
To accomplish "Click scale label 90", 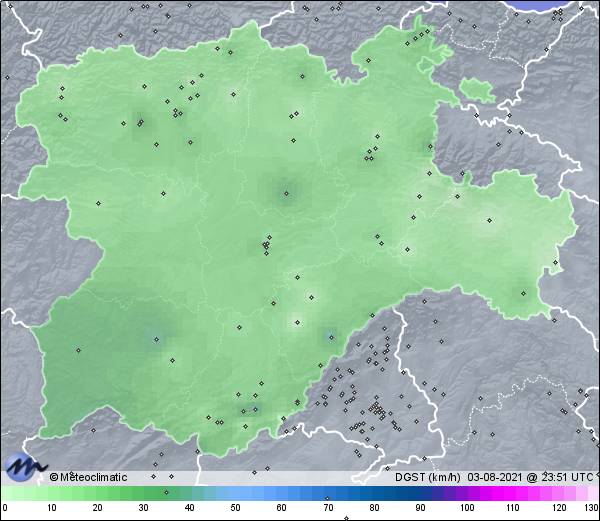I will [420, 508].
